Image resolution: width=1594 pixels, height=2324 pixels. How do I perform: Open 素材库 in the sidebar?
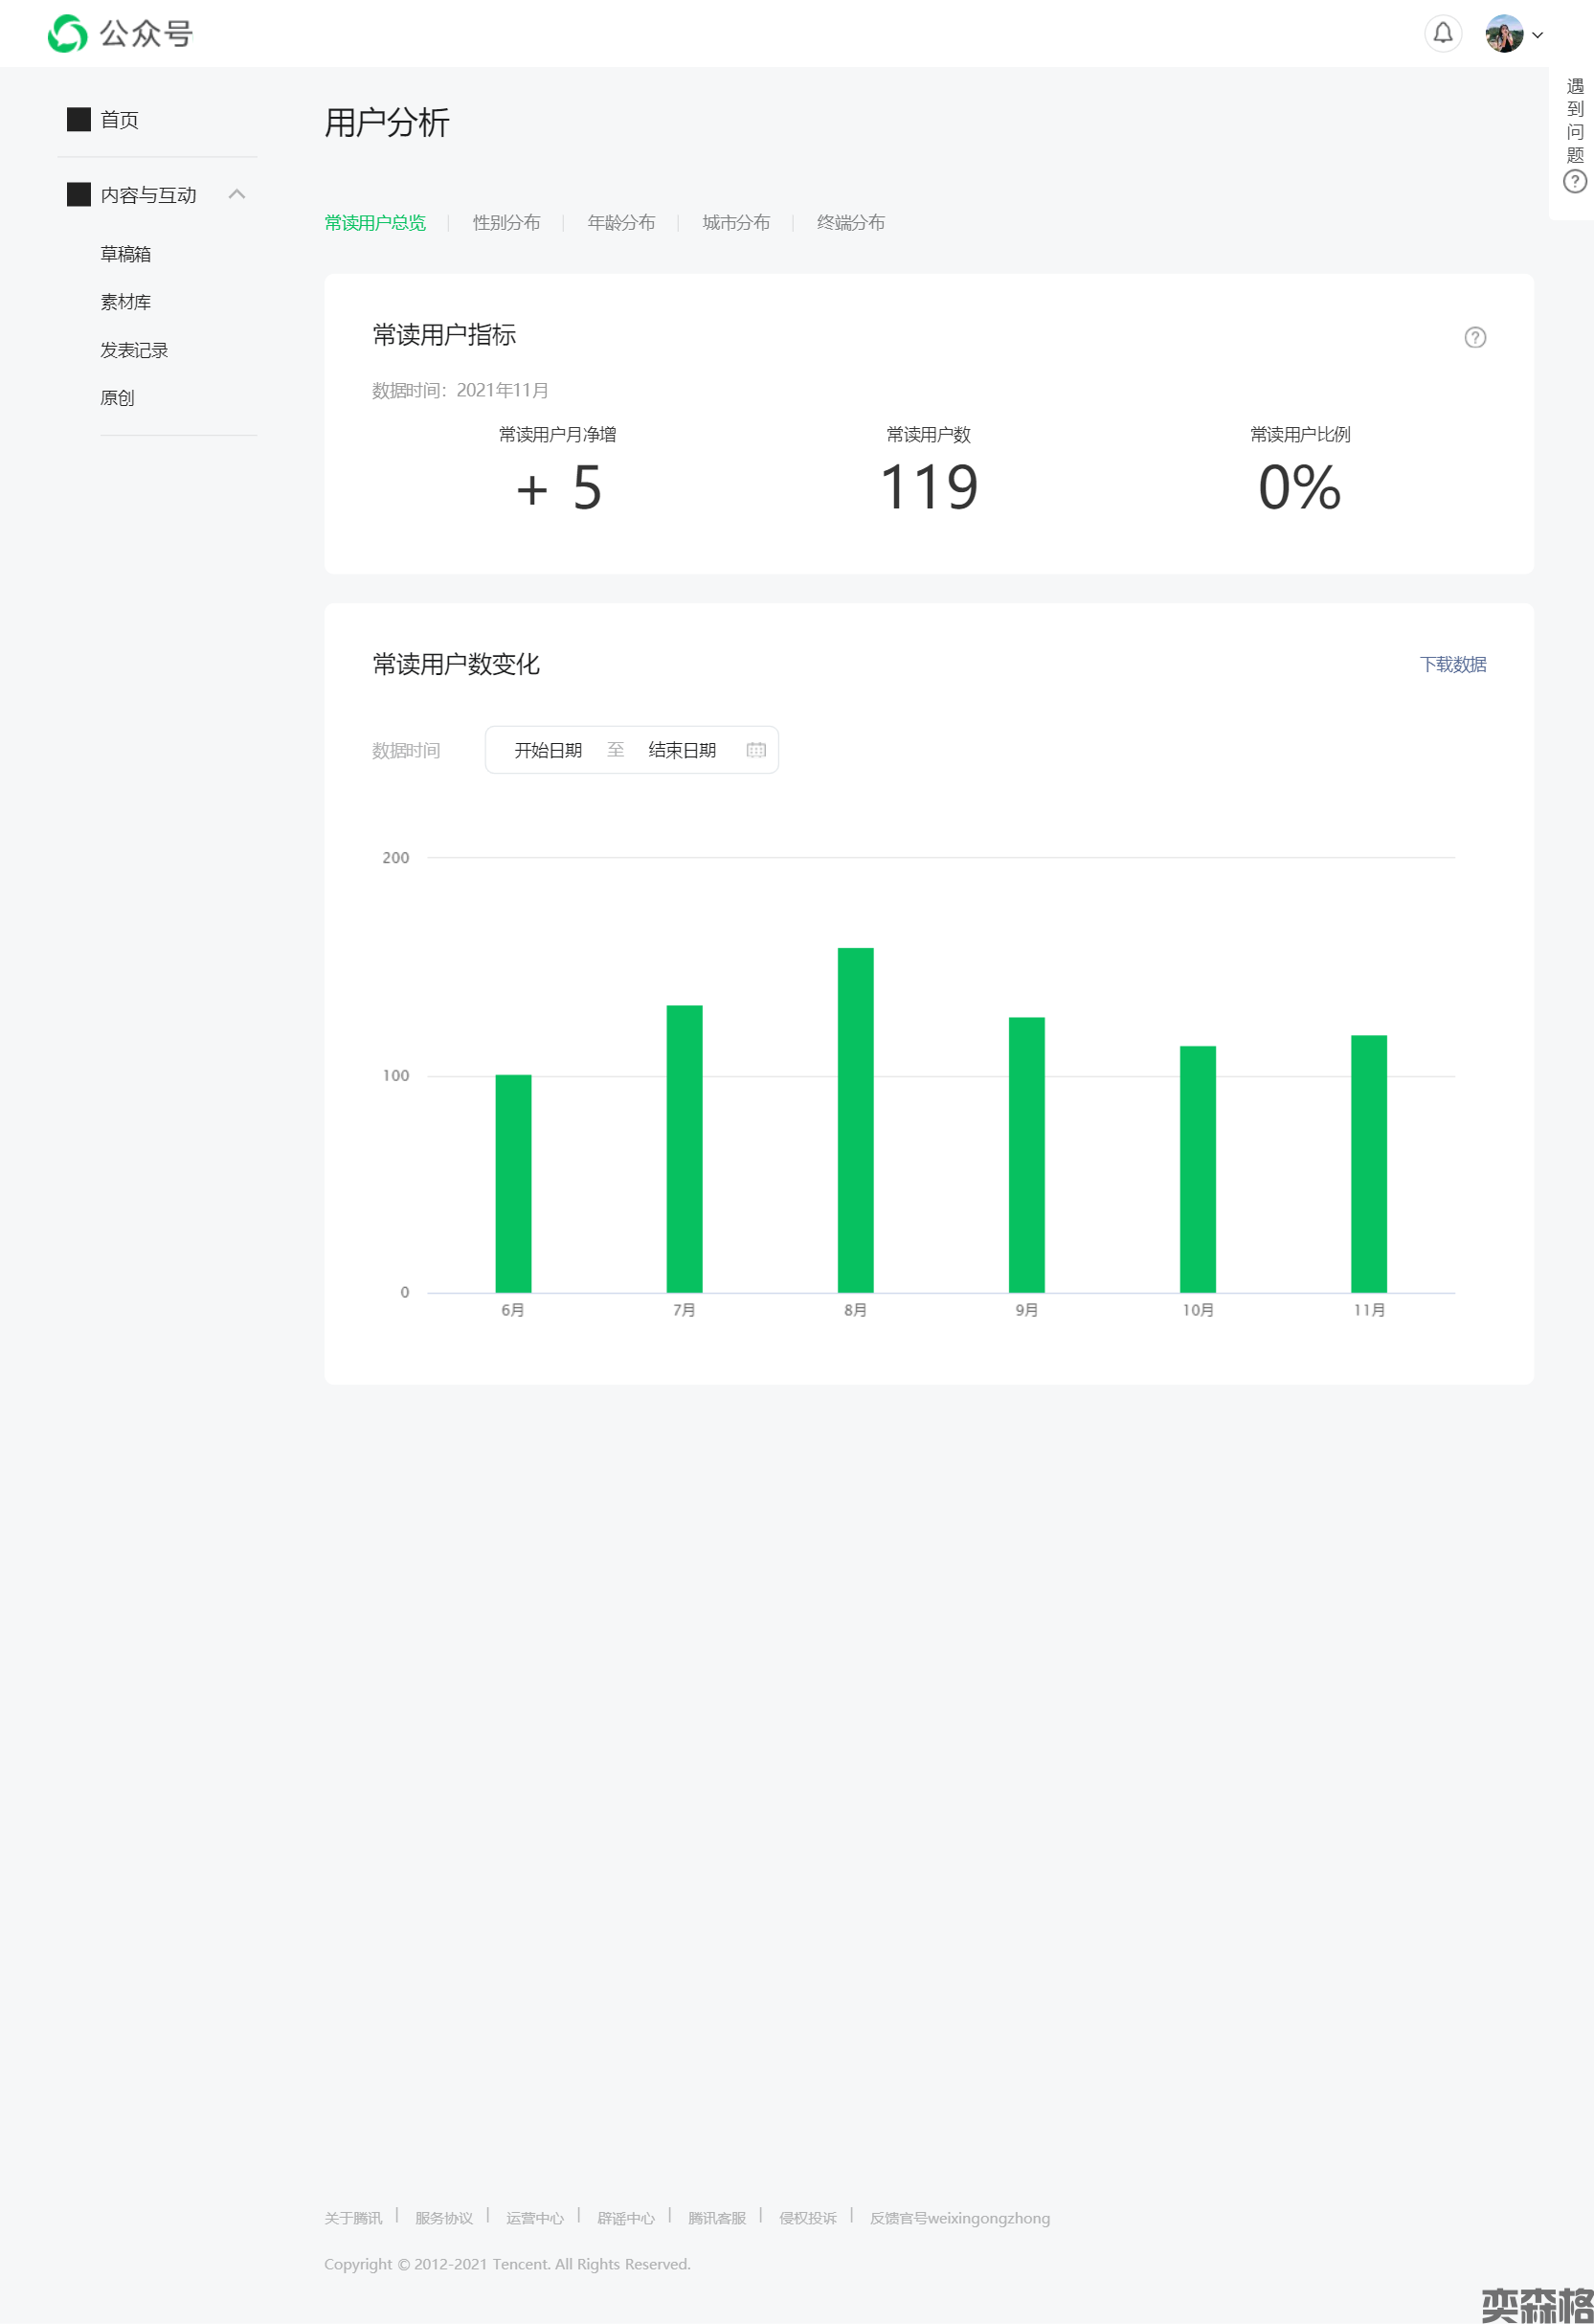126,302
